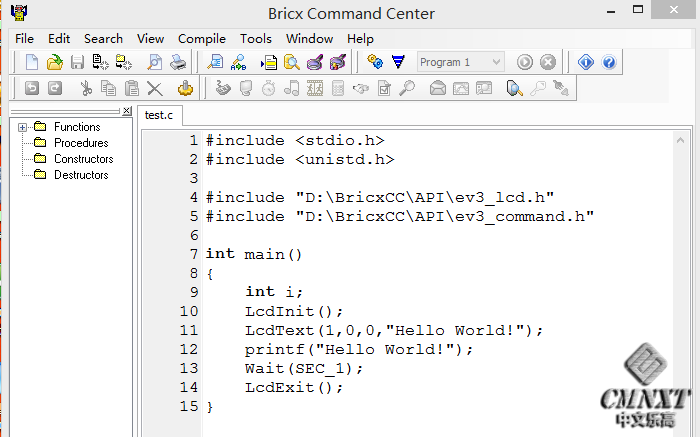Select the Functions folder label

coord(77,127)
